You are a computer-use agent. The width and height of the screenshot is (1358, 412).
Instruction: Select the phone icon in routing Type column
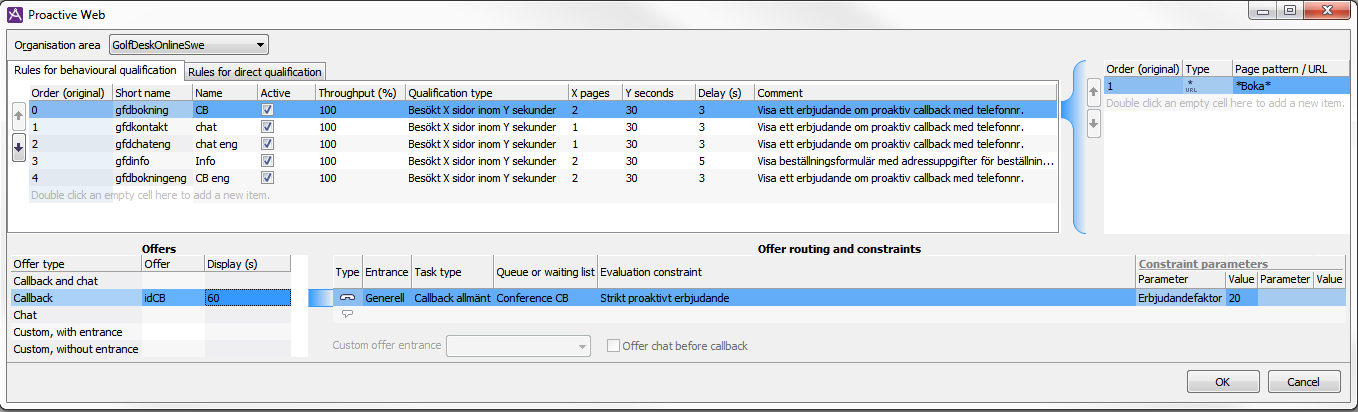(347, 298)
